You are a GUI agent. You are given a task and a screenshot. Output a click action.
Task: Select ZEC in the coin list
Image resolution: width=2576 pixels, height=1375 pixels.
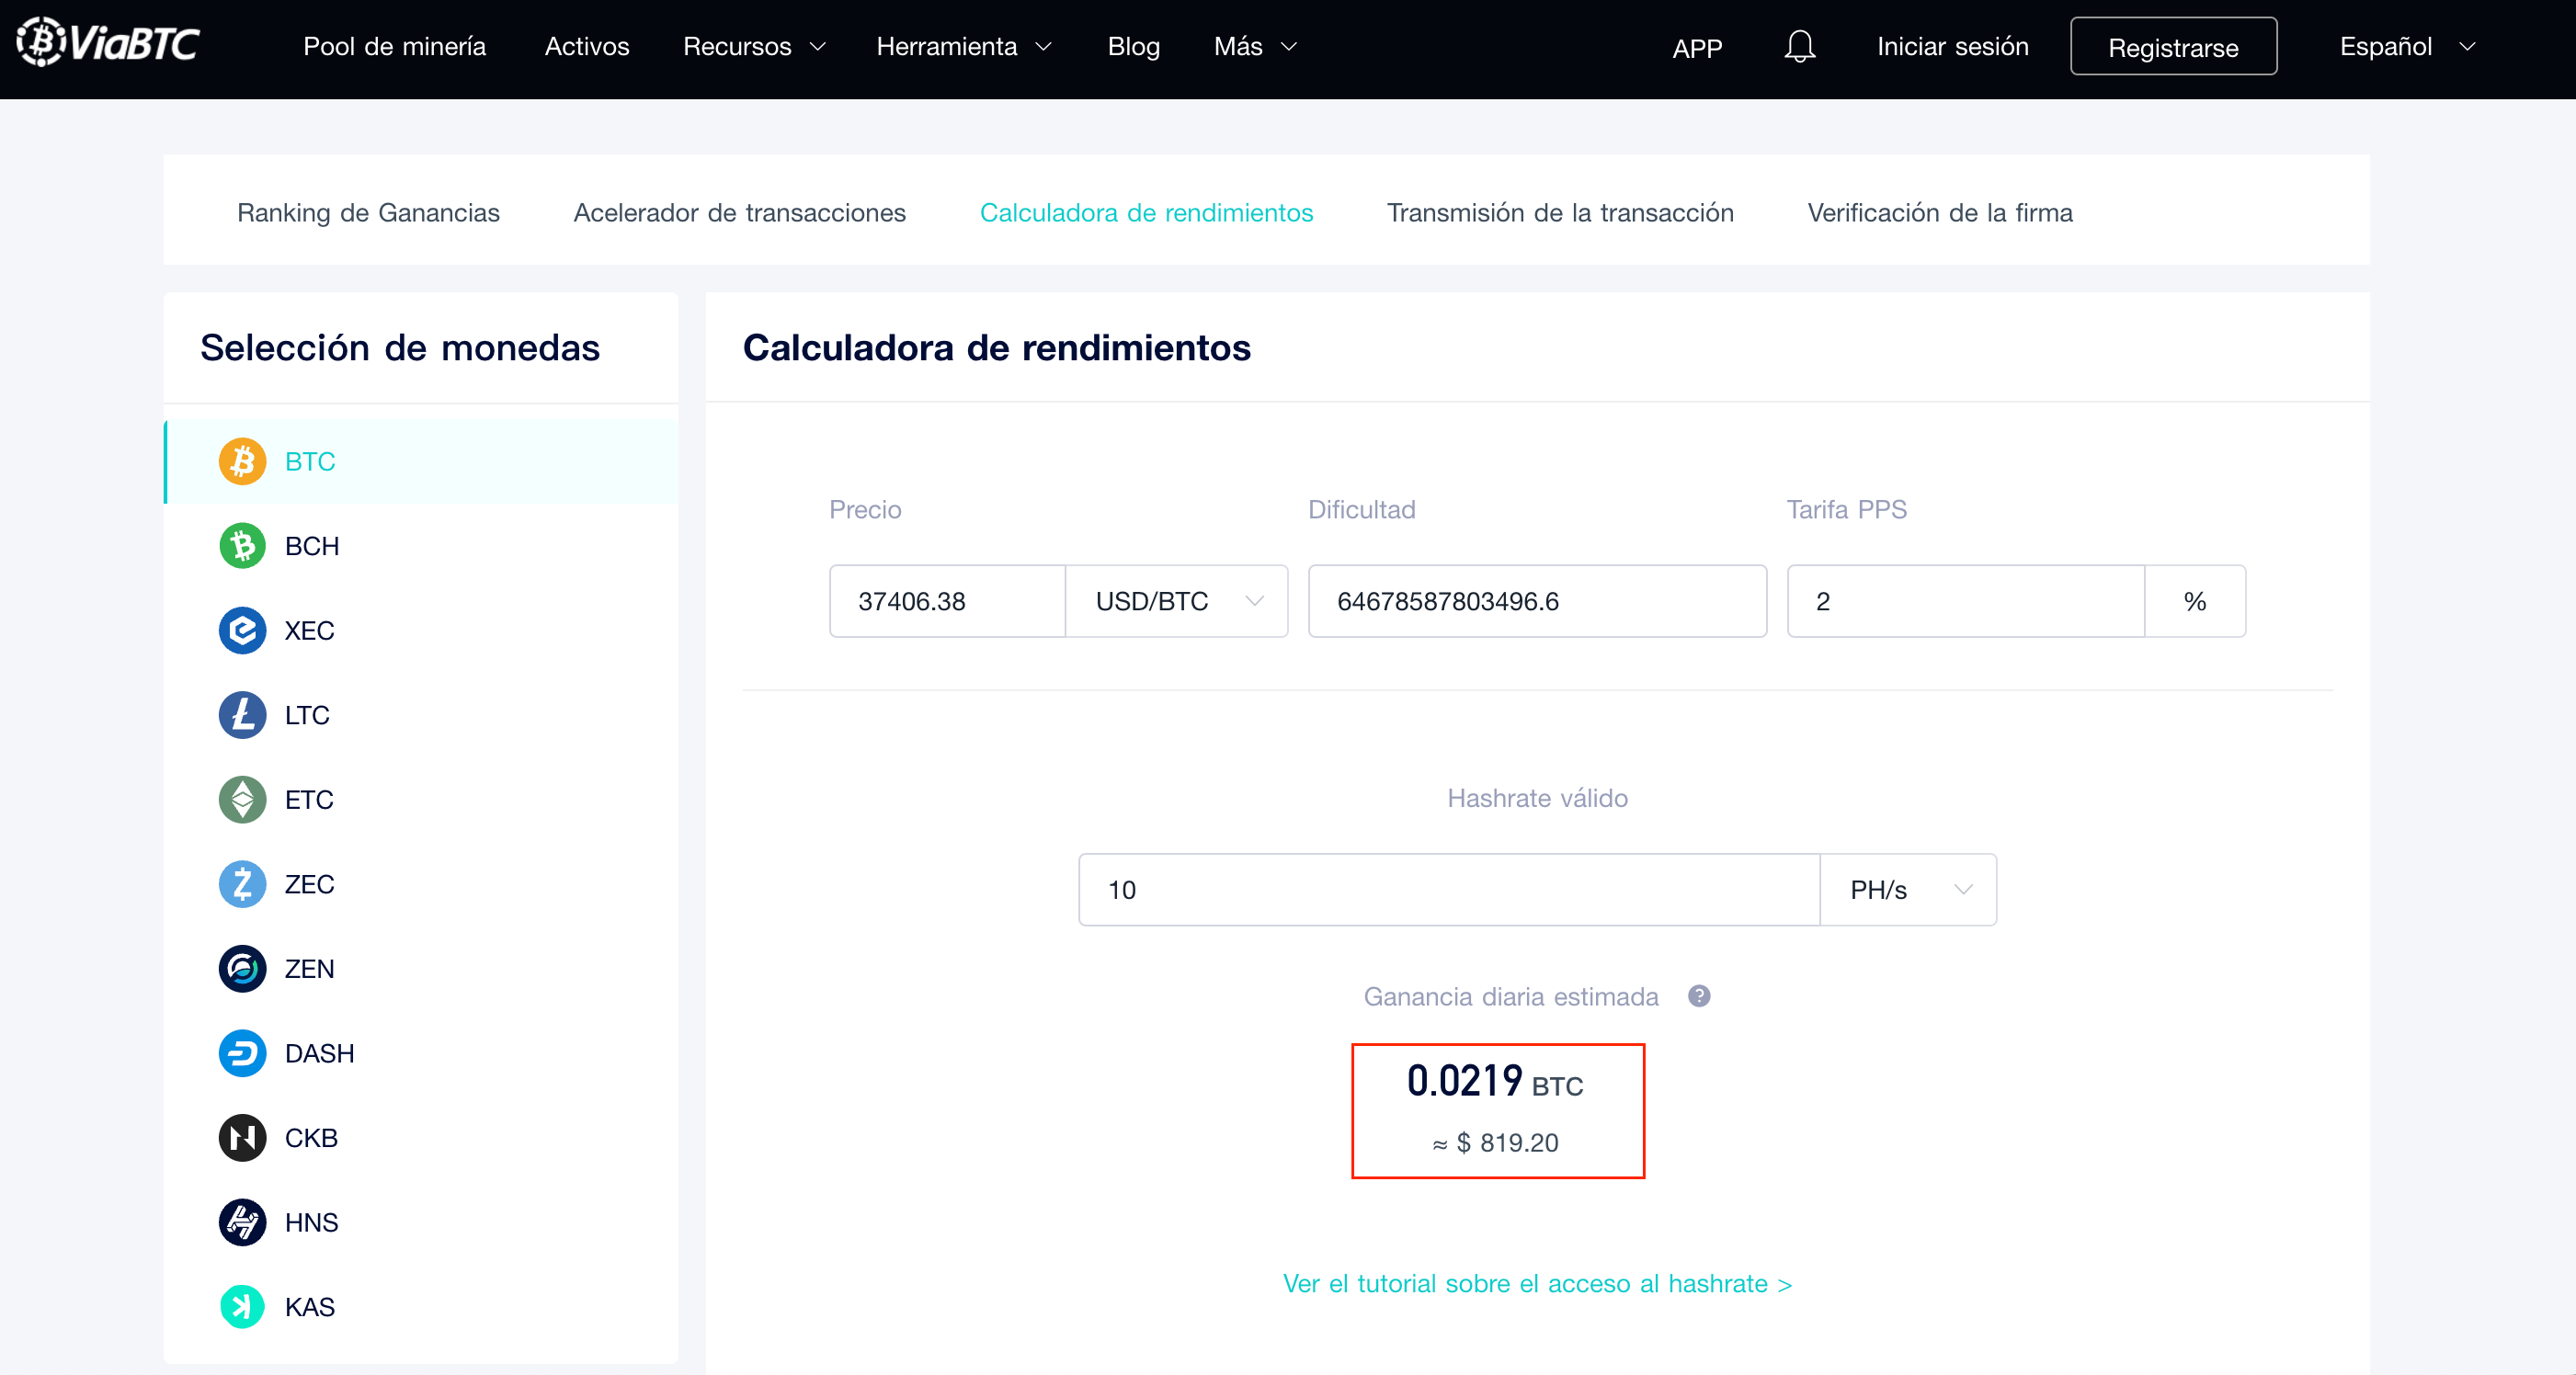(x=421, y=884)
